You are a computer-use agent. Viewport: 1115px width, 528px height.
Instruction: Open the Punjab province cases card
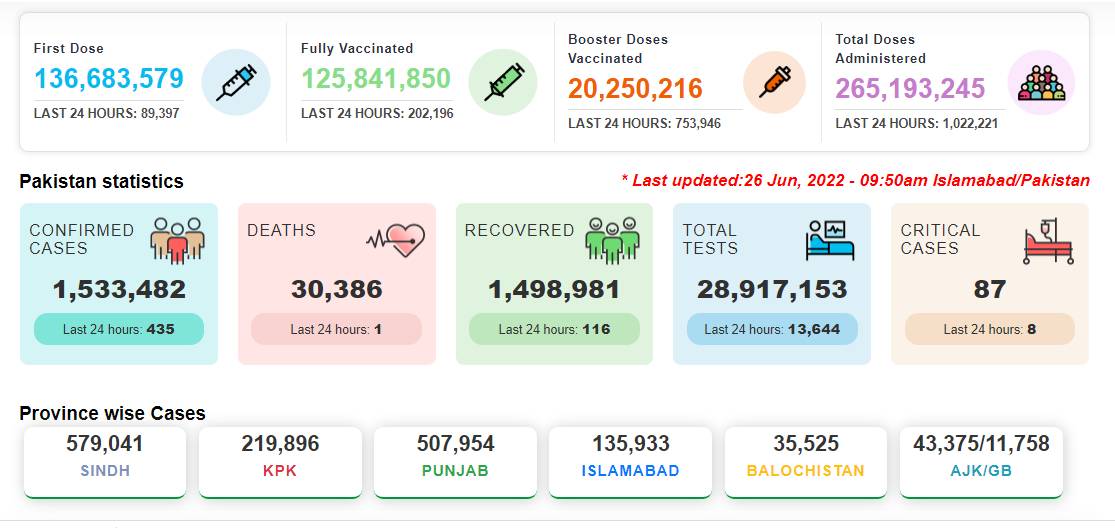click(455, 462)
